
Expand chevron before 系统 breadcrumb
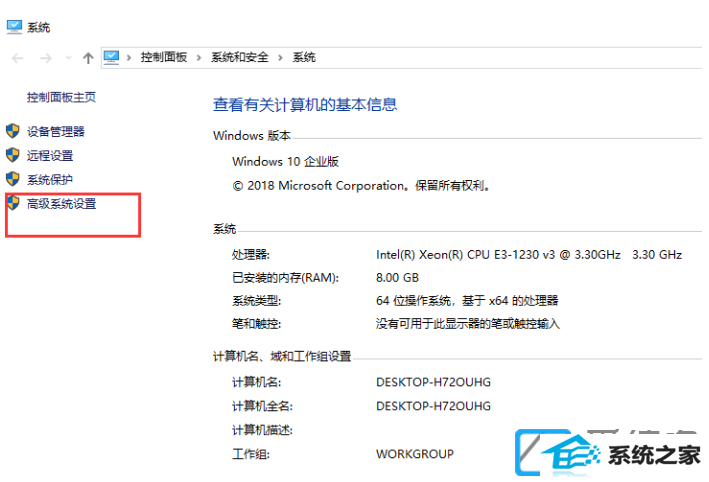(x=280, y=57)
